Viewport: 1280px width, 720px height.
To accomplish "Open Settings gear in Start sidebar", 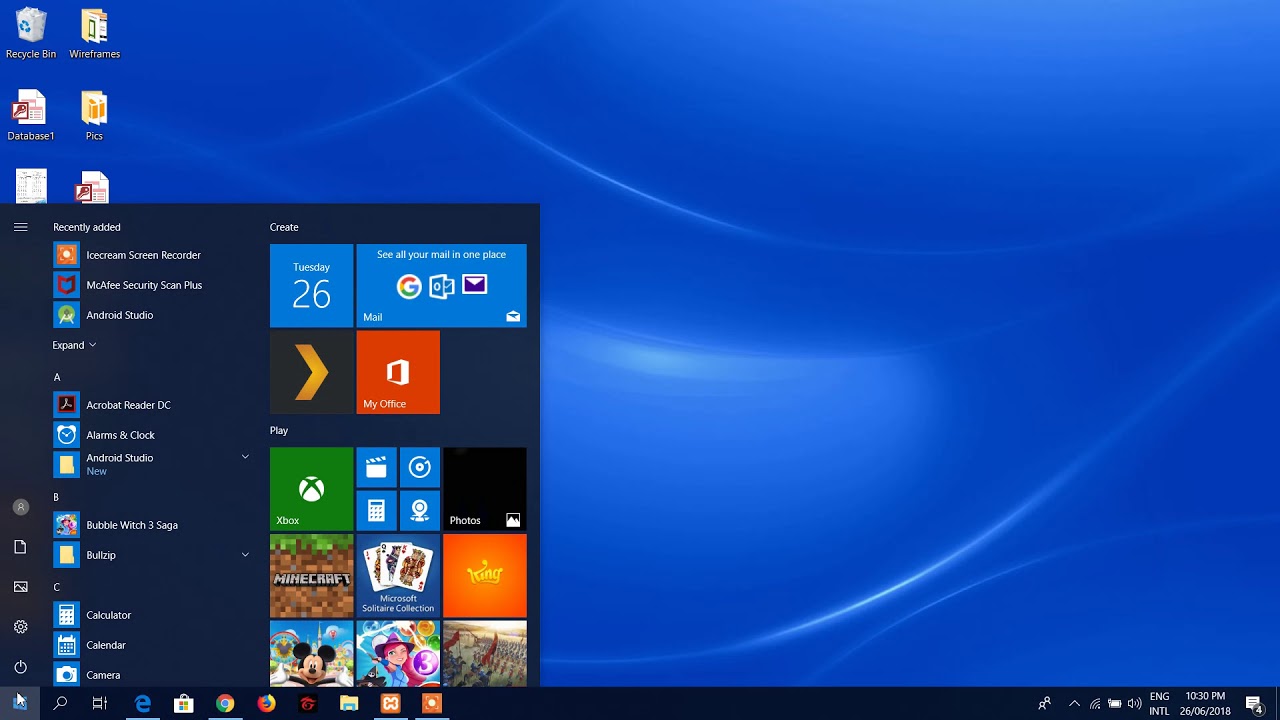I will [x=20, y=627].
